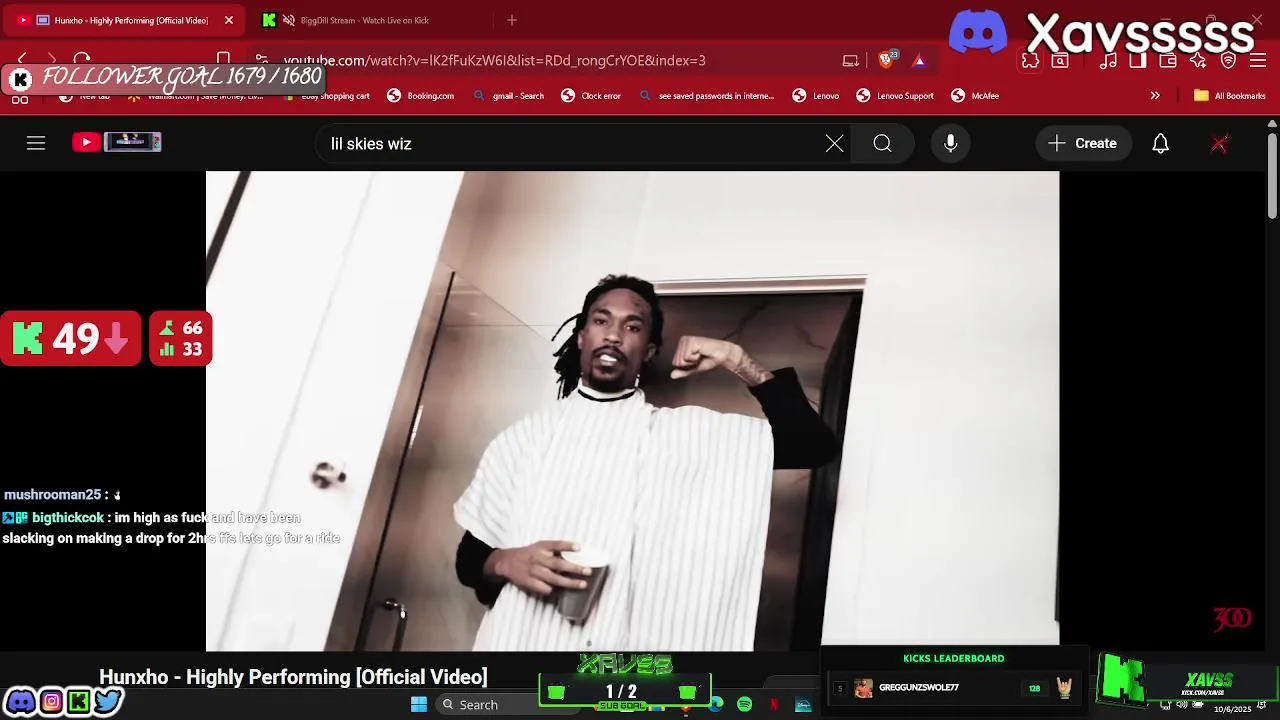Open the YouTube guide hamburger menu
Screen dimensions: 1280x720
click(36, 144)
